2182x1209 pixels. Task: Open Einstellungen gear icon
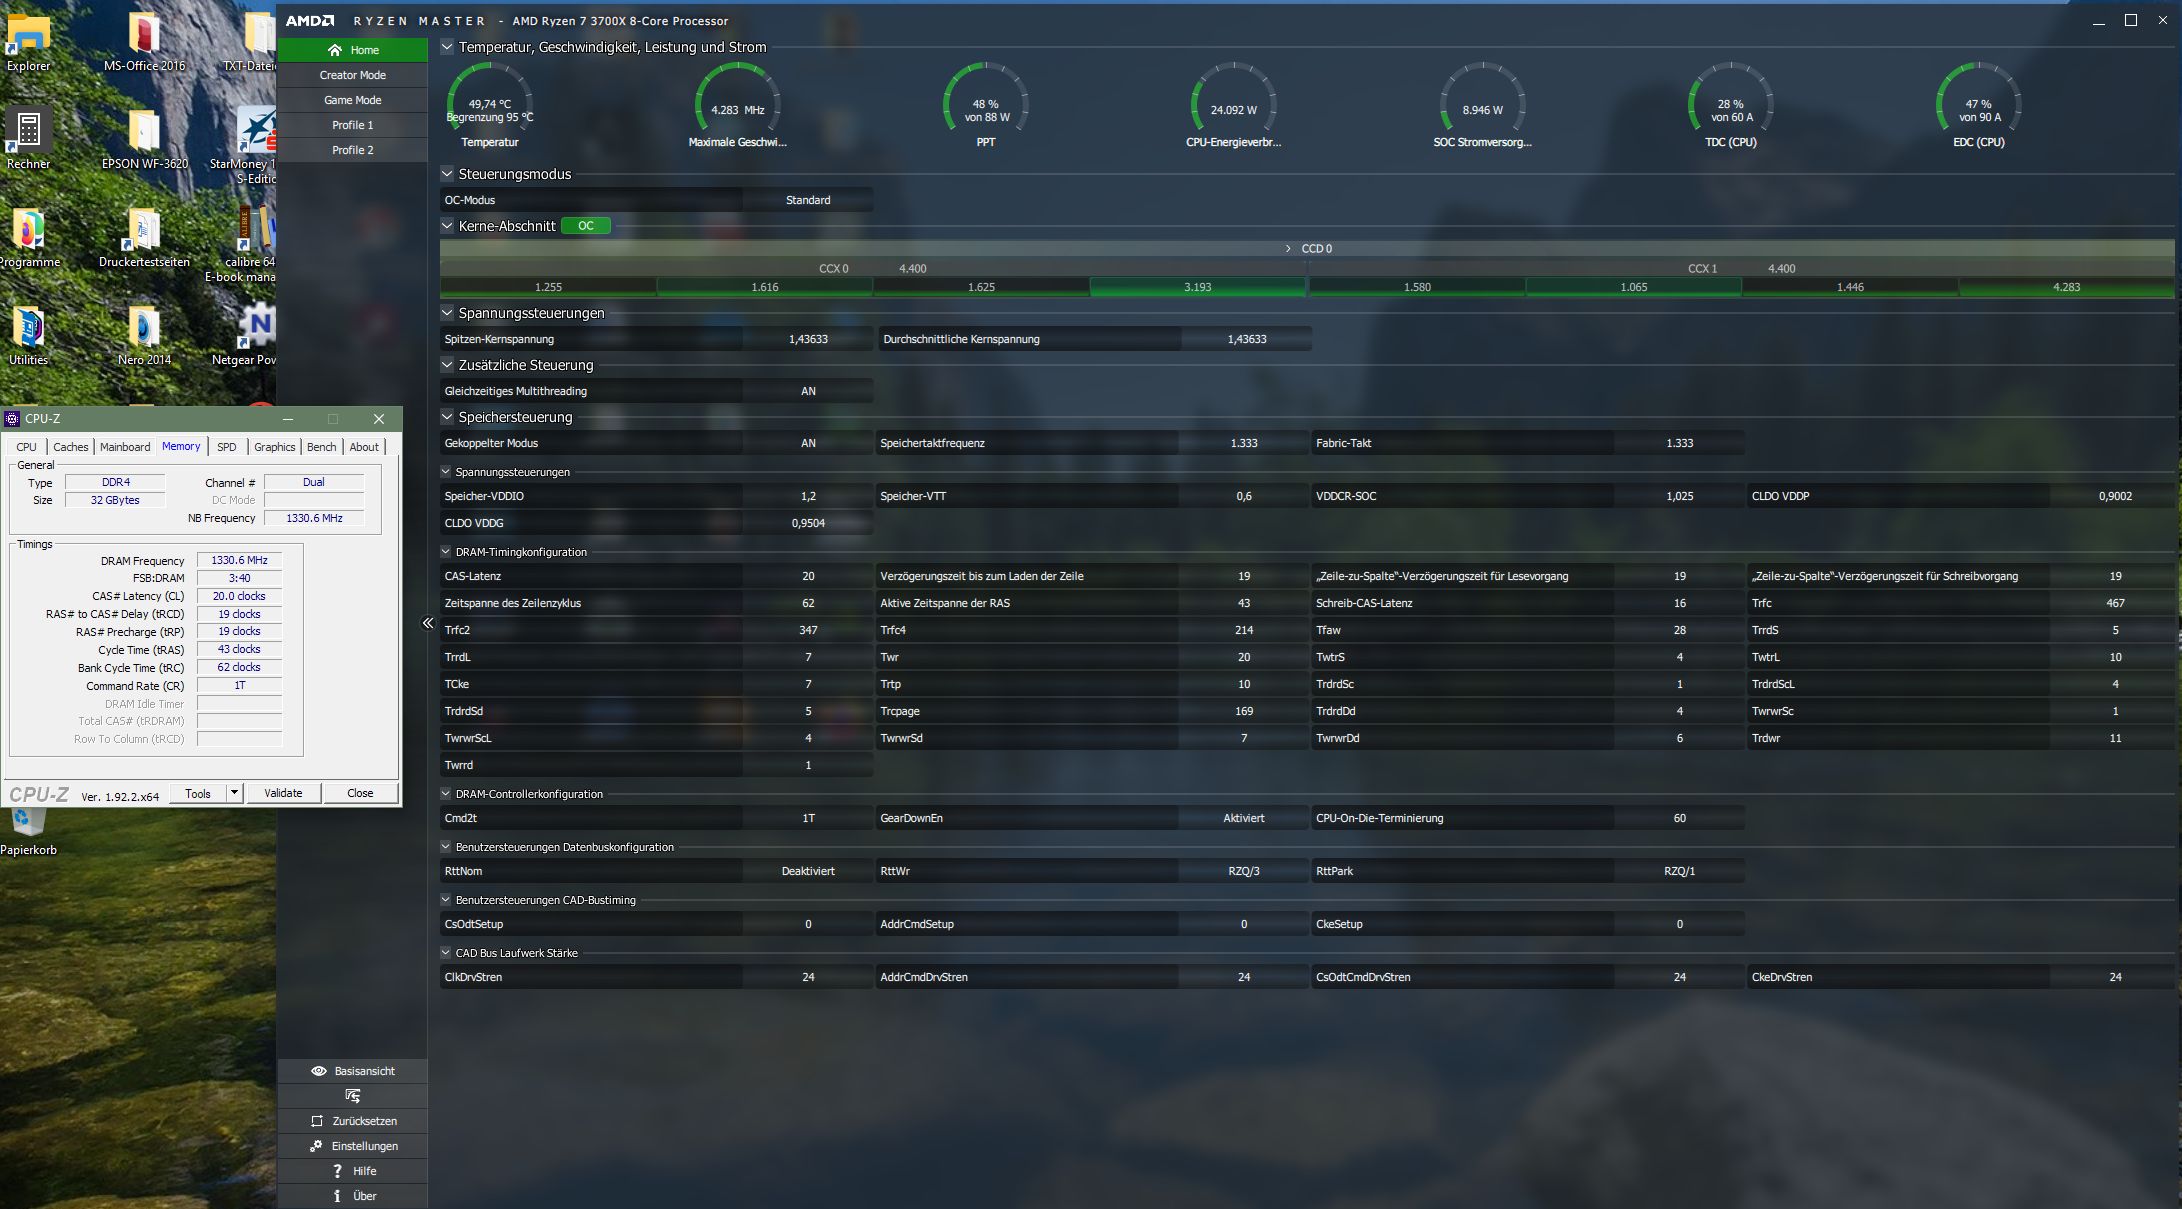tap(316, 1146)
